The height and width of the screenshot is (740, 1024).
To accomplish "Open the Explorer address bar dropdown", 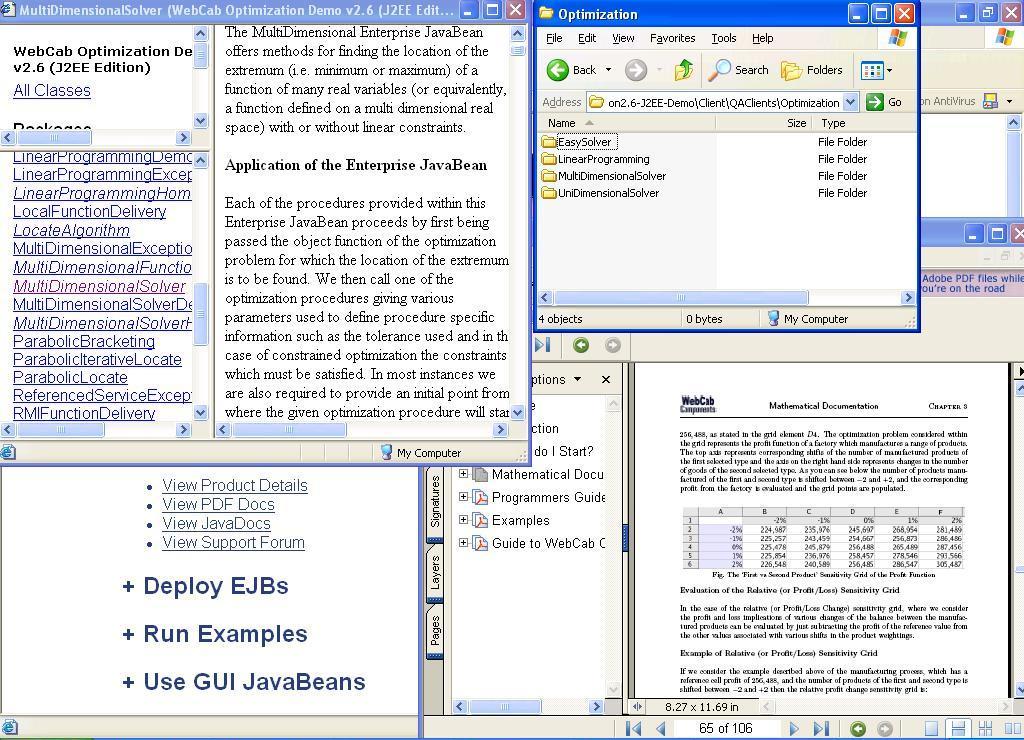I will click(x=850, y=102).
